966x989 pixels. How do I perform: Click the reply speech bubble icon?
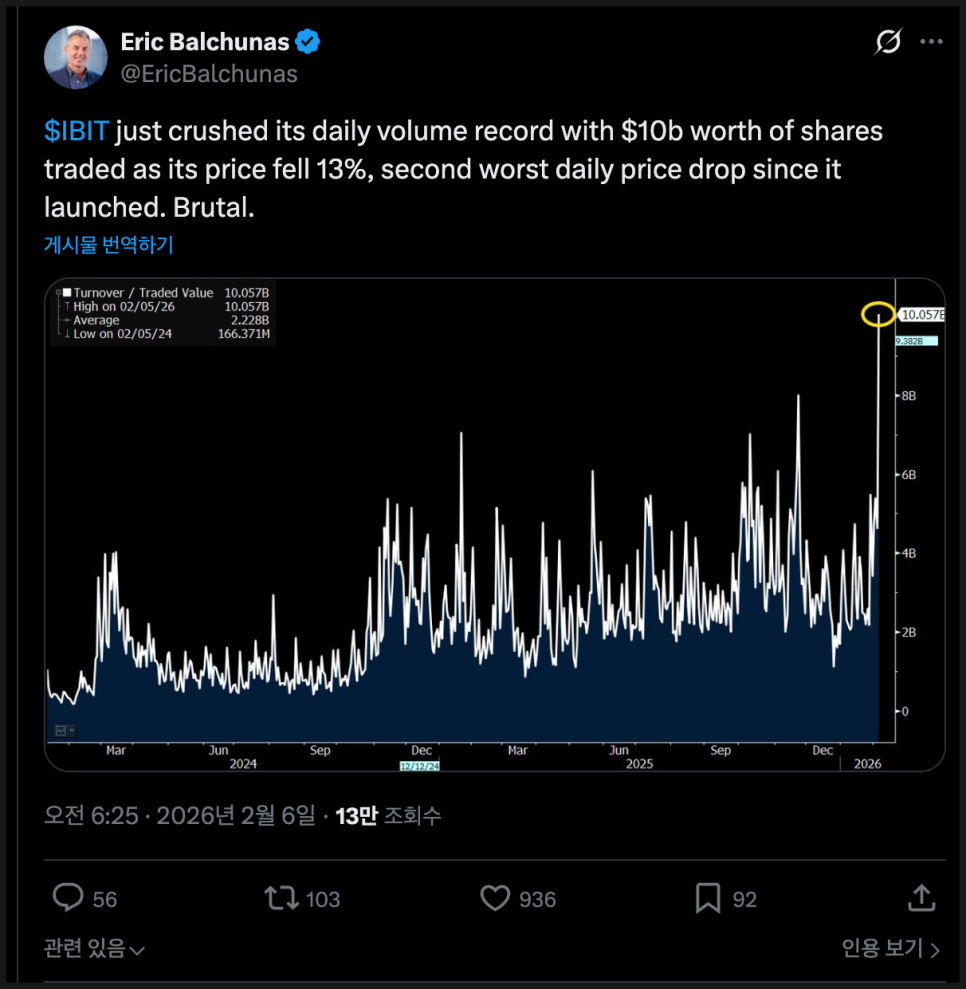coord(68,898)
